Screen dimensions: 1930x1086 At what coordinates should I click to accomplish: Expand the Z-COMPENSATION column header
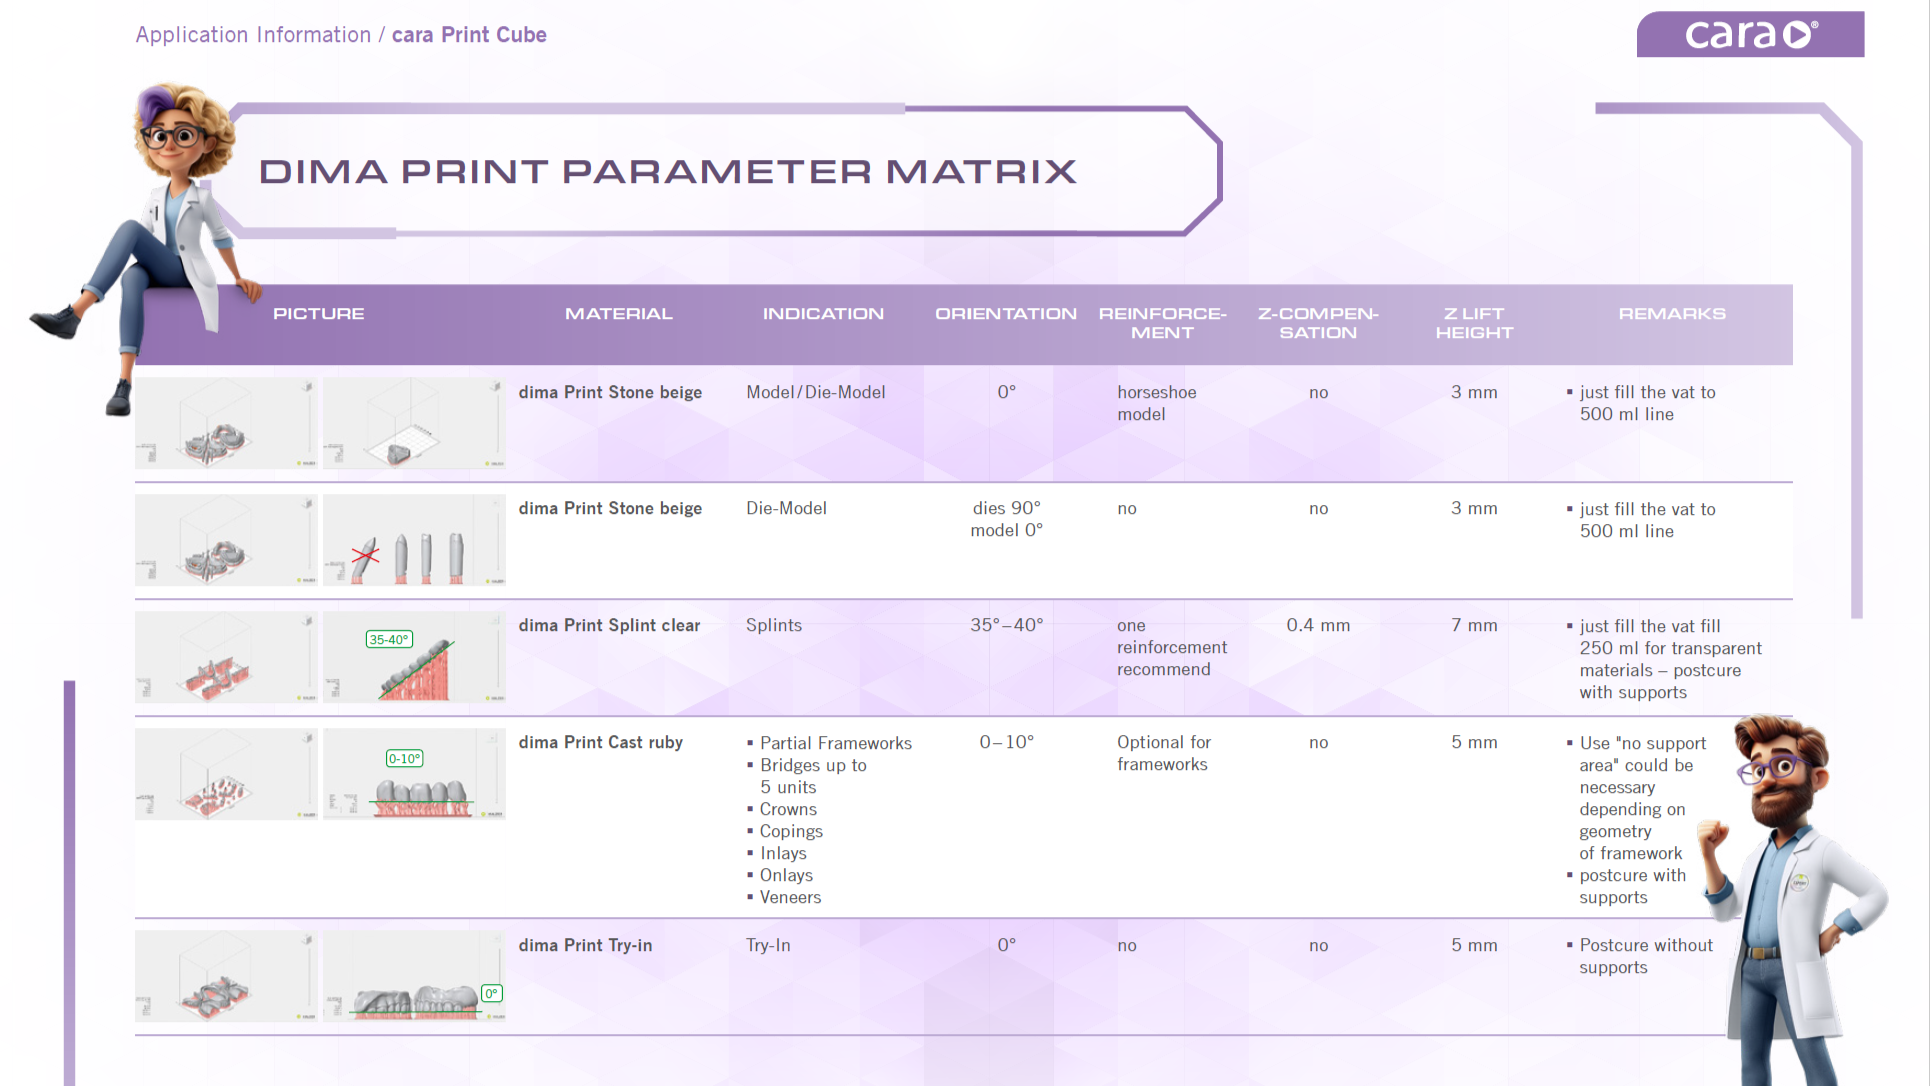(1318, 323)
